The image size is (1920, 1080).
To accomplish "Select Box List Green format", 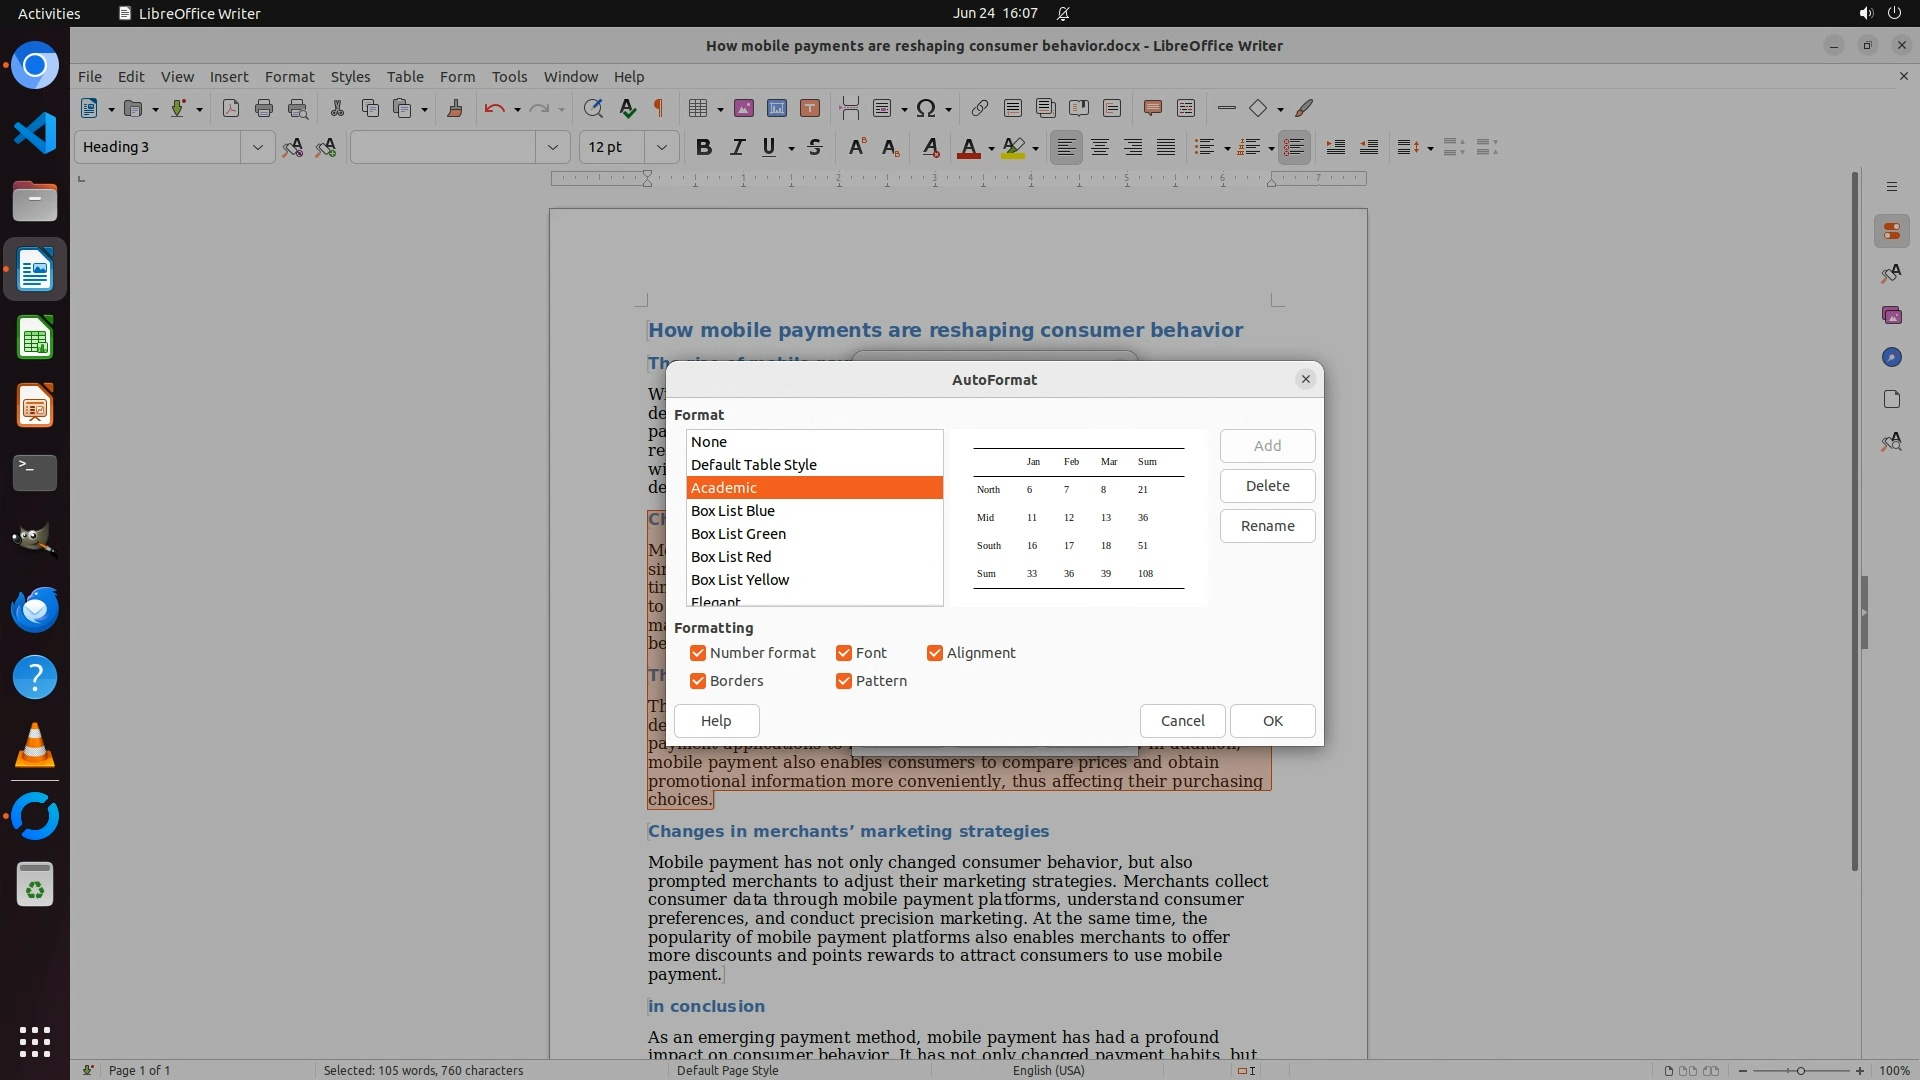I will tap(738, 534).
